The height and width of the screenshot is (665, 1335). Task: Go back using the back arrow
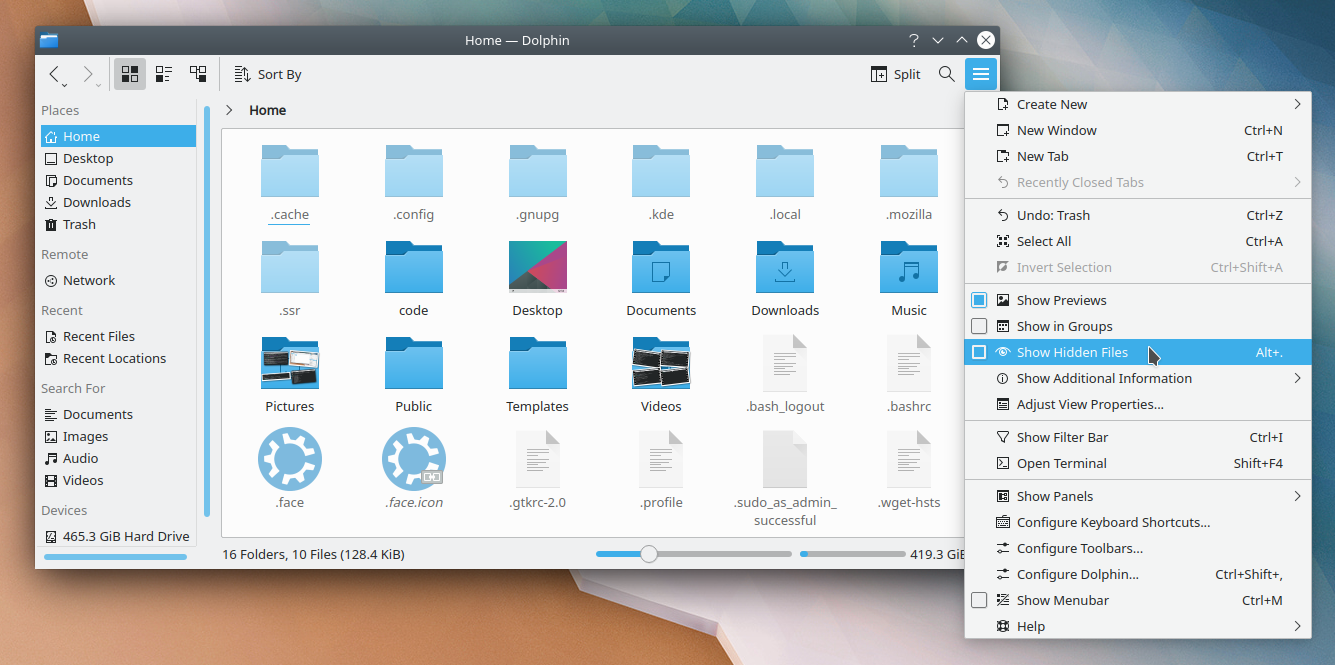pyautogui.click(x=56, y=74)
